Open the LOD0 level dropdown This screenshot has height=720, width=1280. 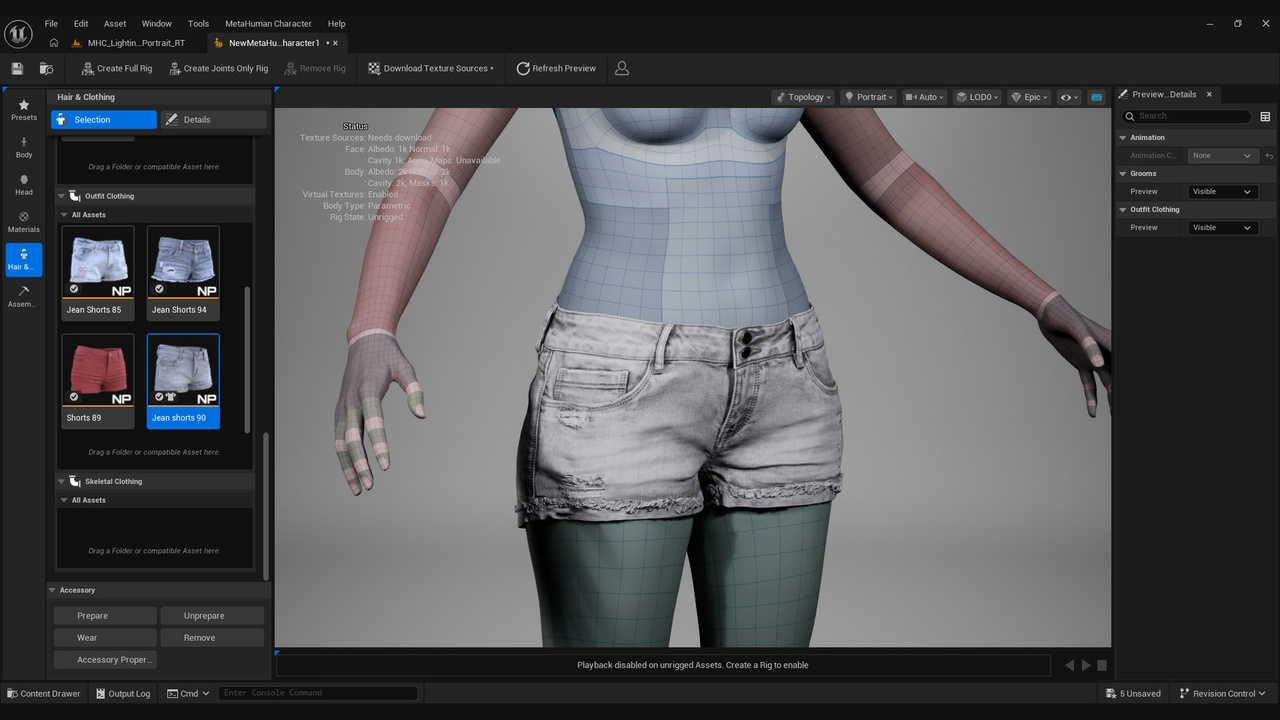pyautogui.click(x=978, y=97)
